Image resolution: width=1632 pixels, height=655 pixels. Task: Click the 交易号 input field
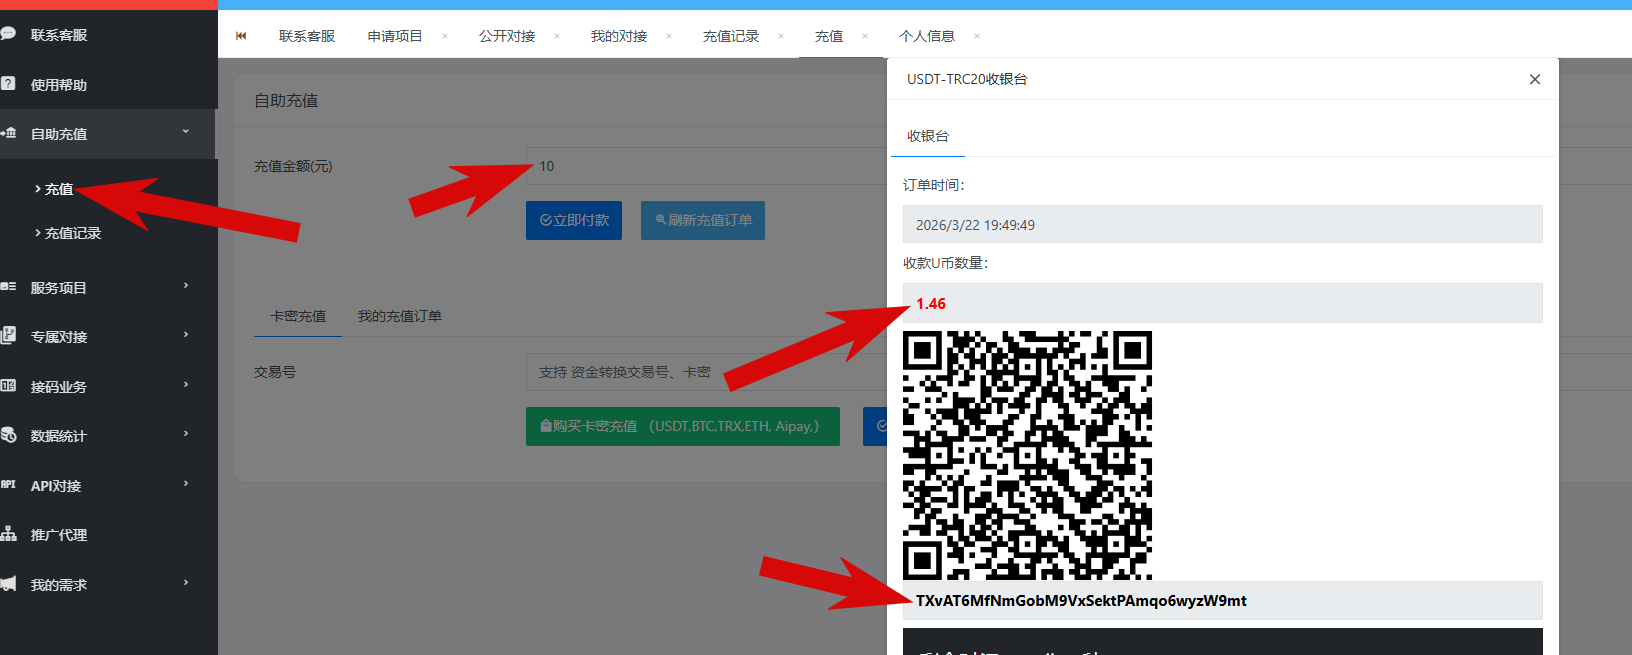pyautogui.click(x=706, y=372)
